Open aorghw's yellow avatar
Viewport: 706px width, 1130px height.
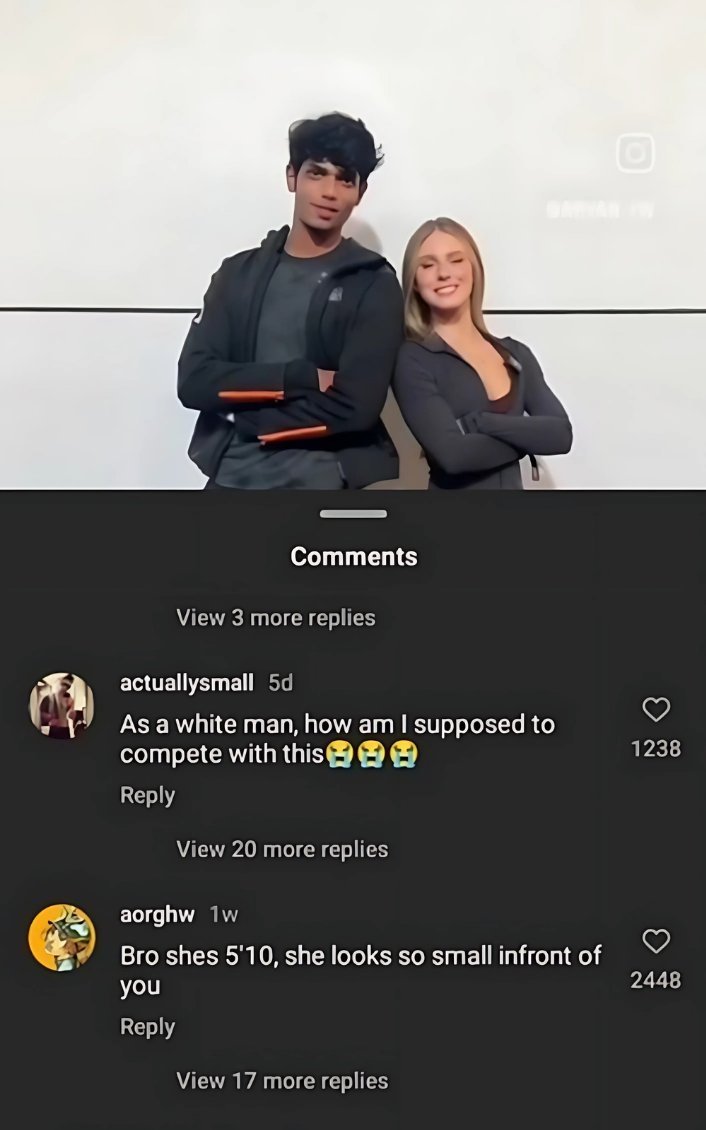coord(61,938)
